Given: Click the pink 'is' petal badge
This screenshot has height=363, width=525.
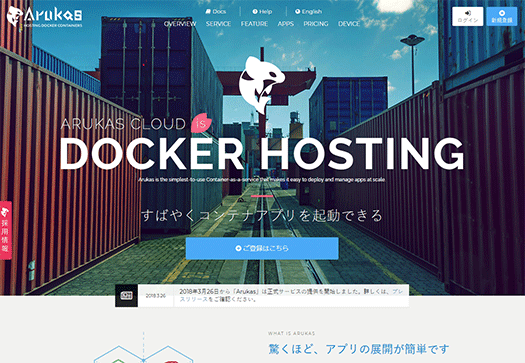Looking at the screenshot, I should coord(201,124).
